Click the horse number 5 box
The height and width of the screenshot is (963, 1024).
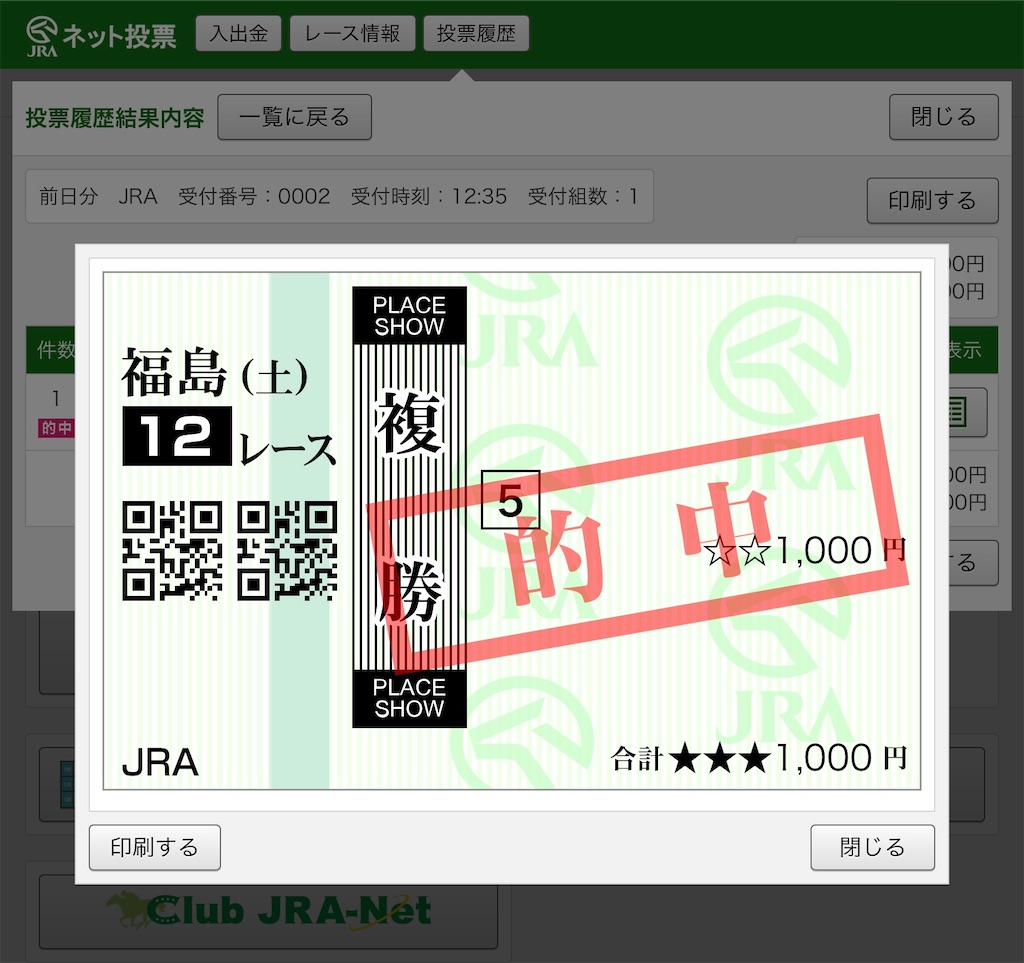511,499
